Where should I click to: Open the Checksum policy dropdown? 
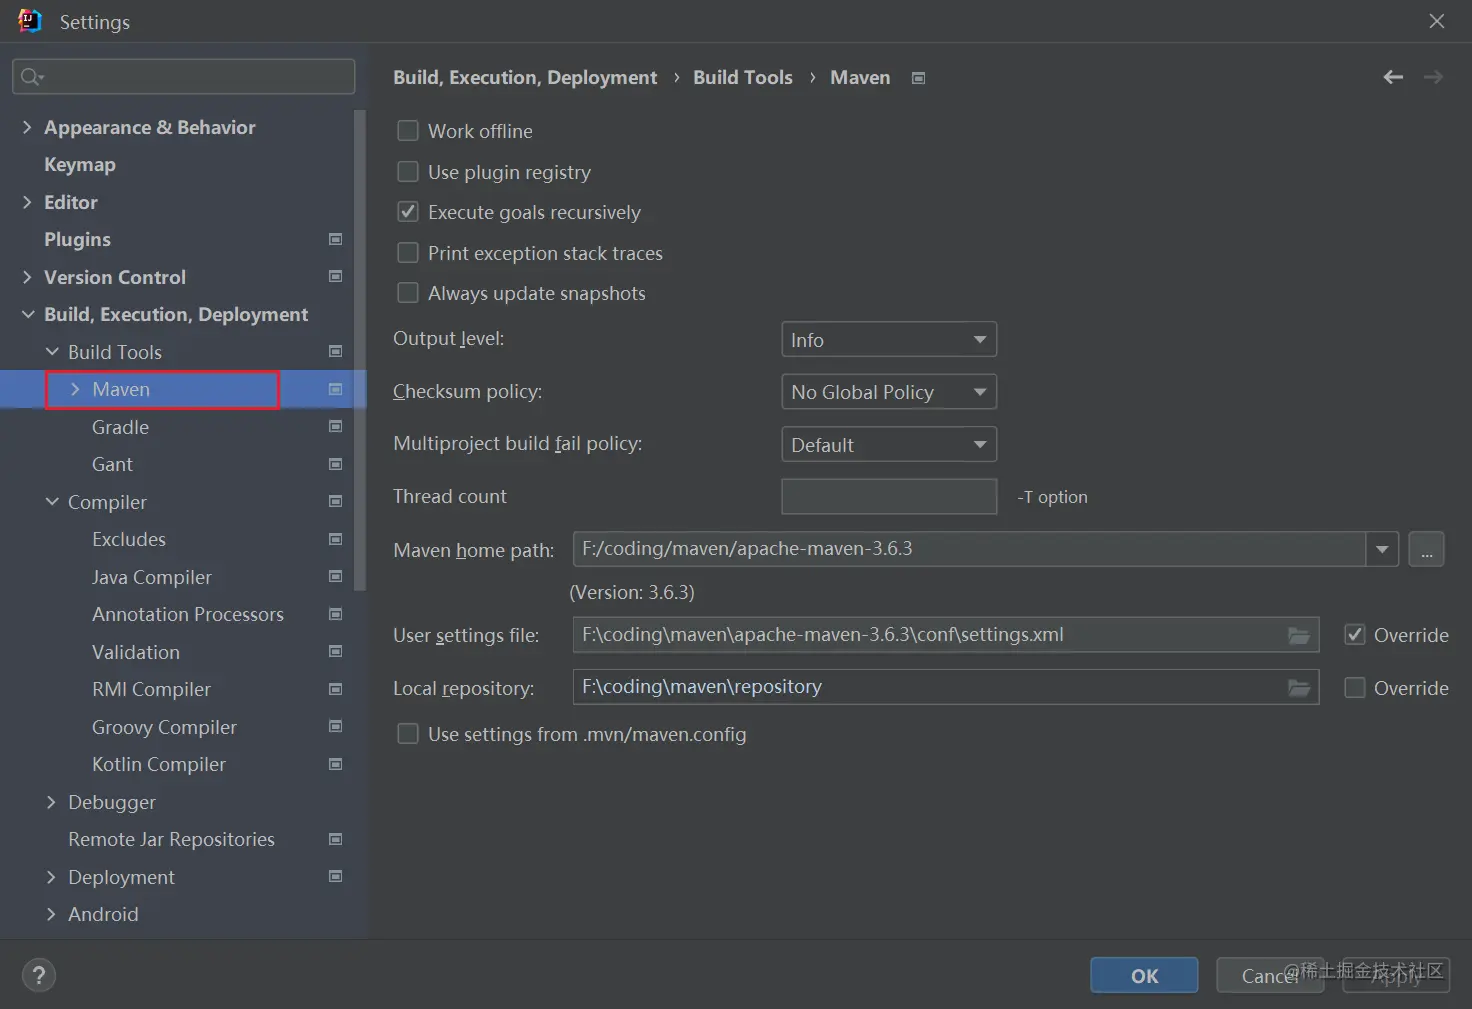point(889,392)
